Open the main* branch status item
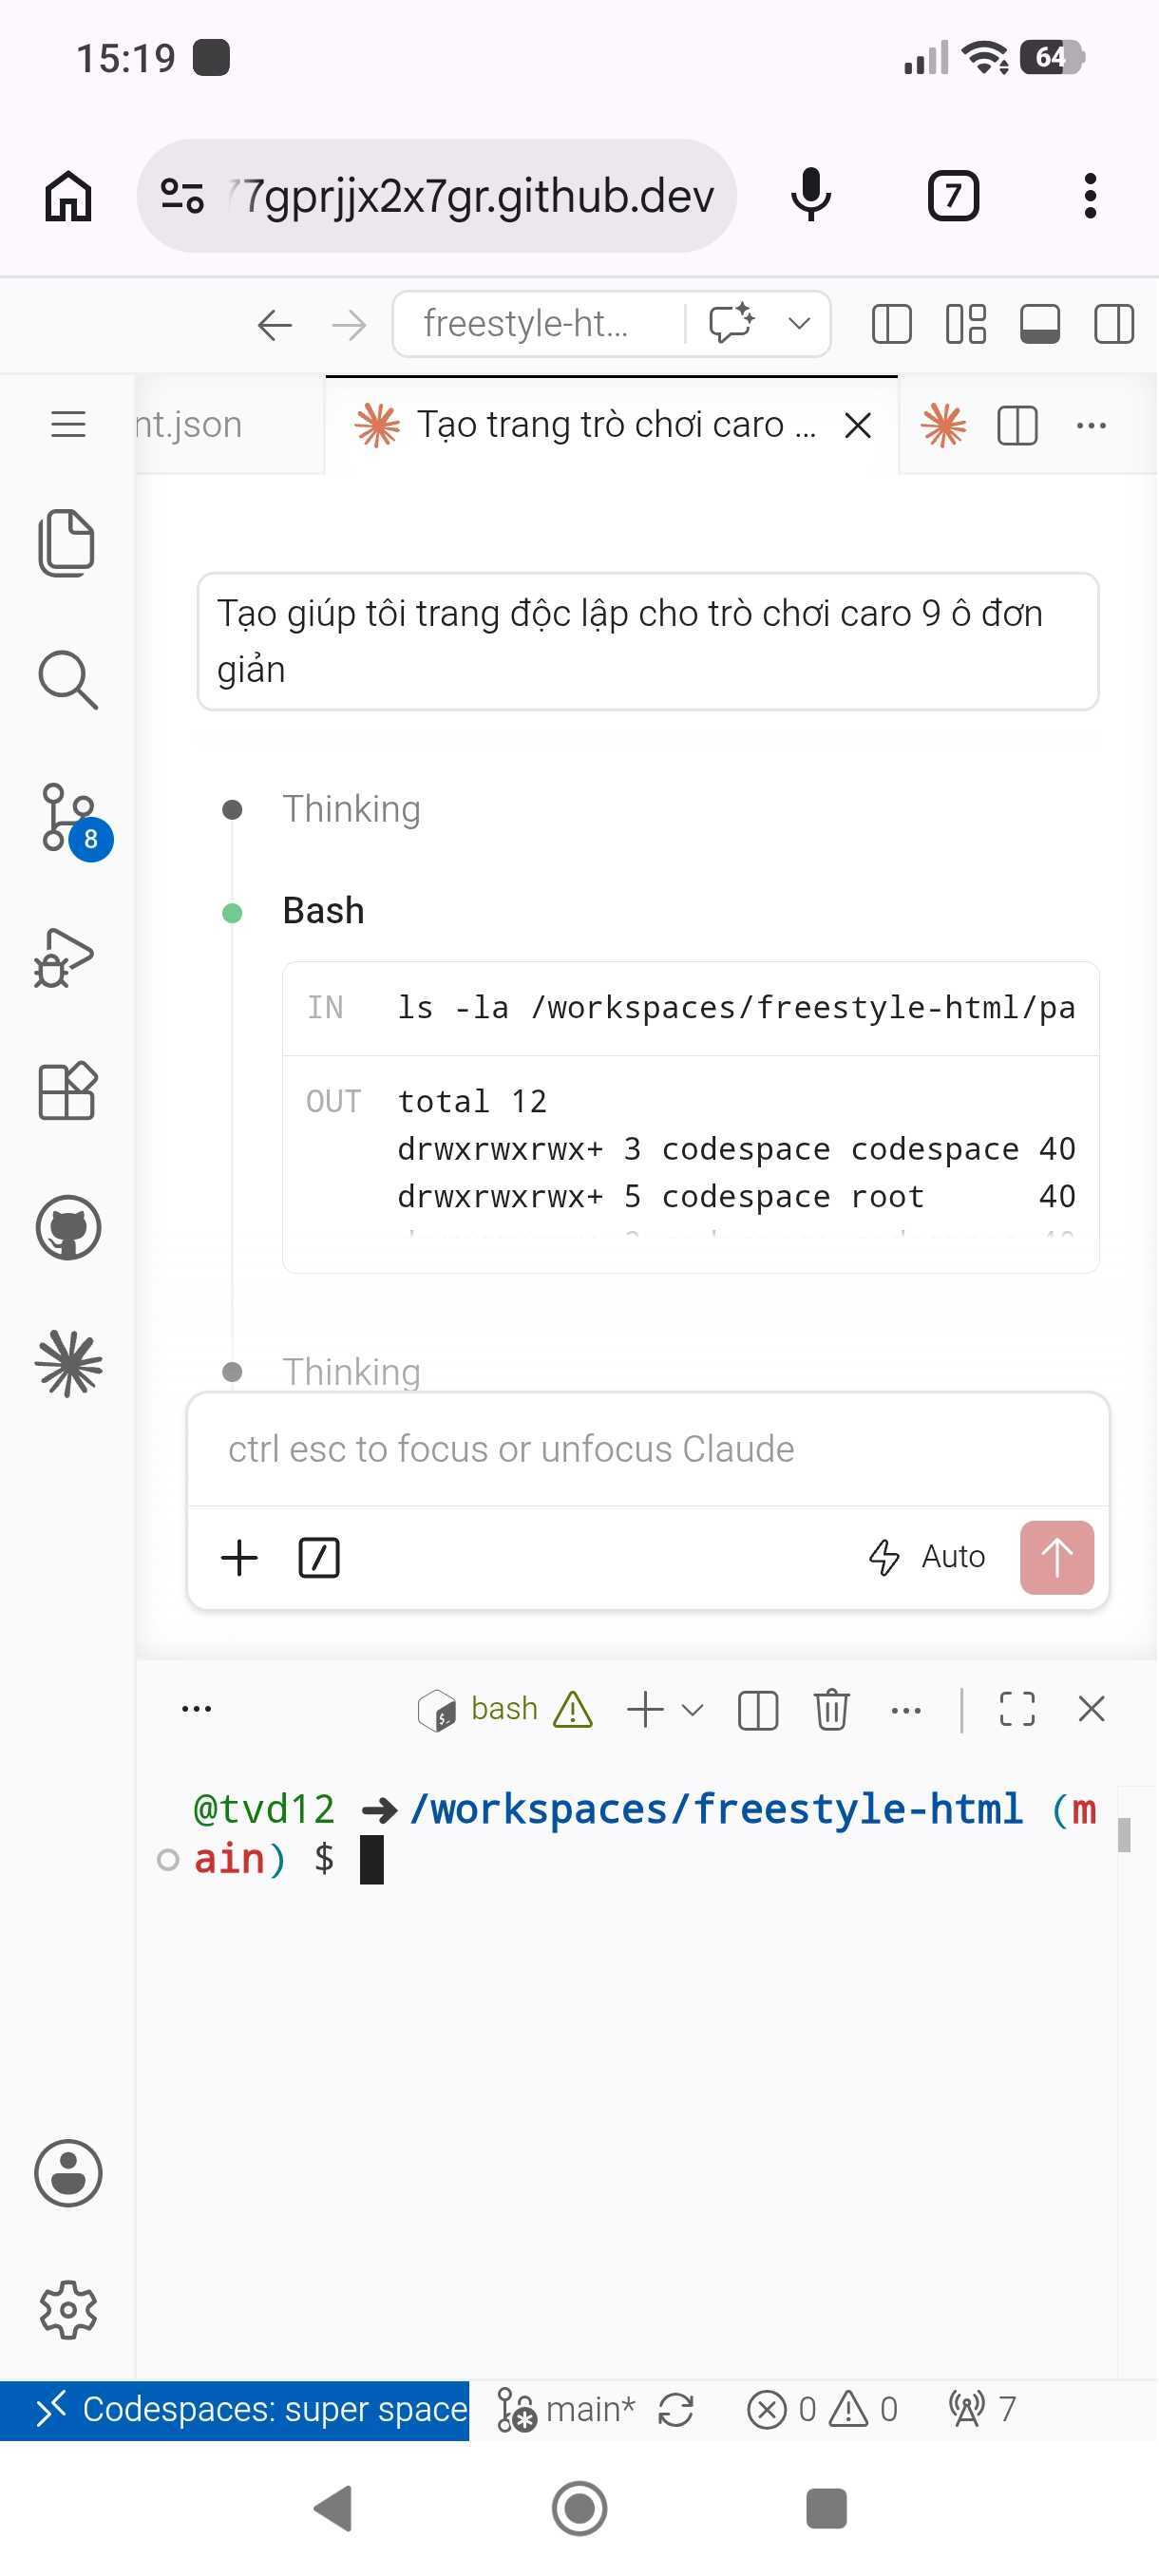 click(566, 2410)
